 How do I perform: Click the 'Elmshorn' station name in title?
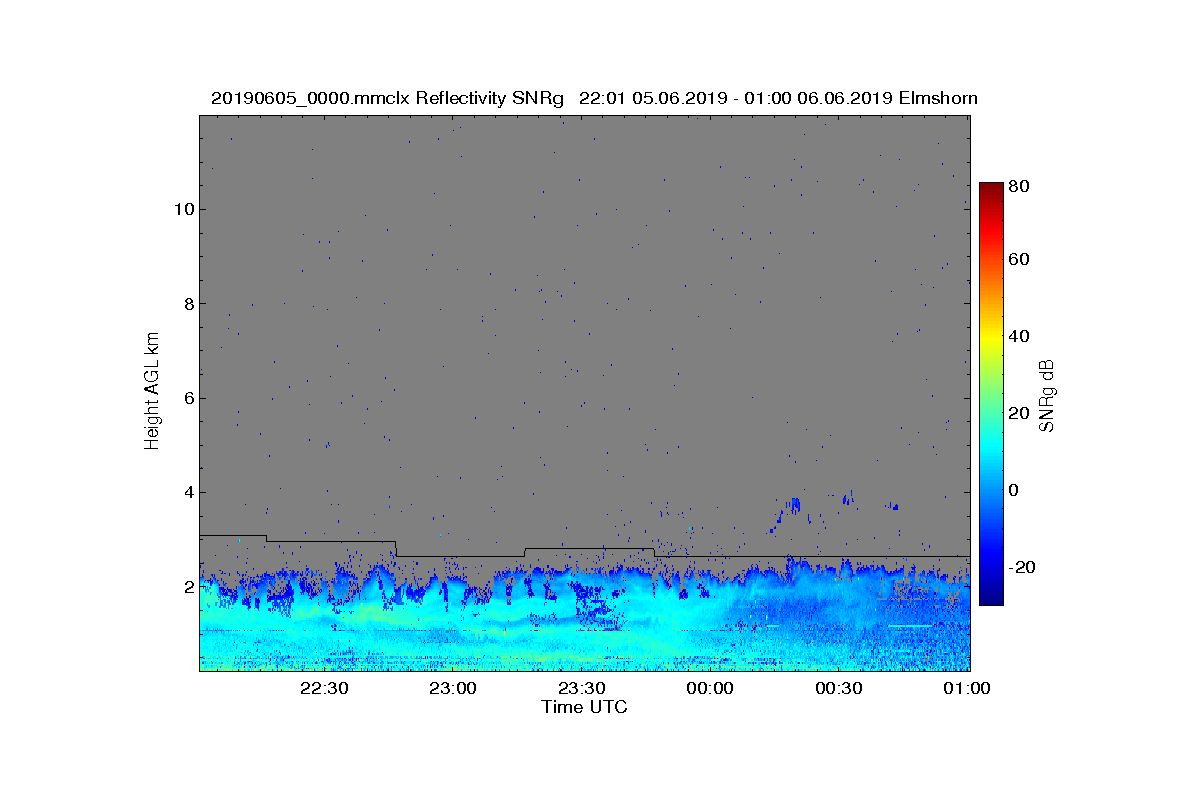coord(938,98)
